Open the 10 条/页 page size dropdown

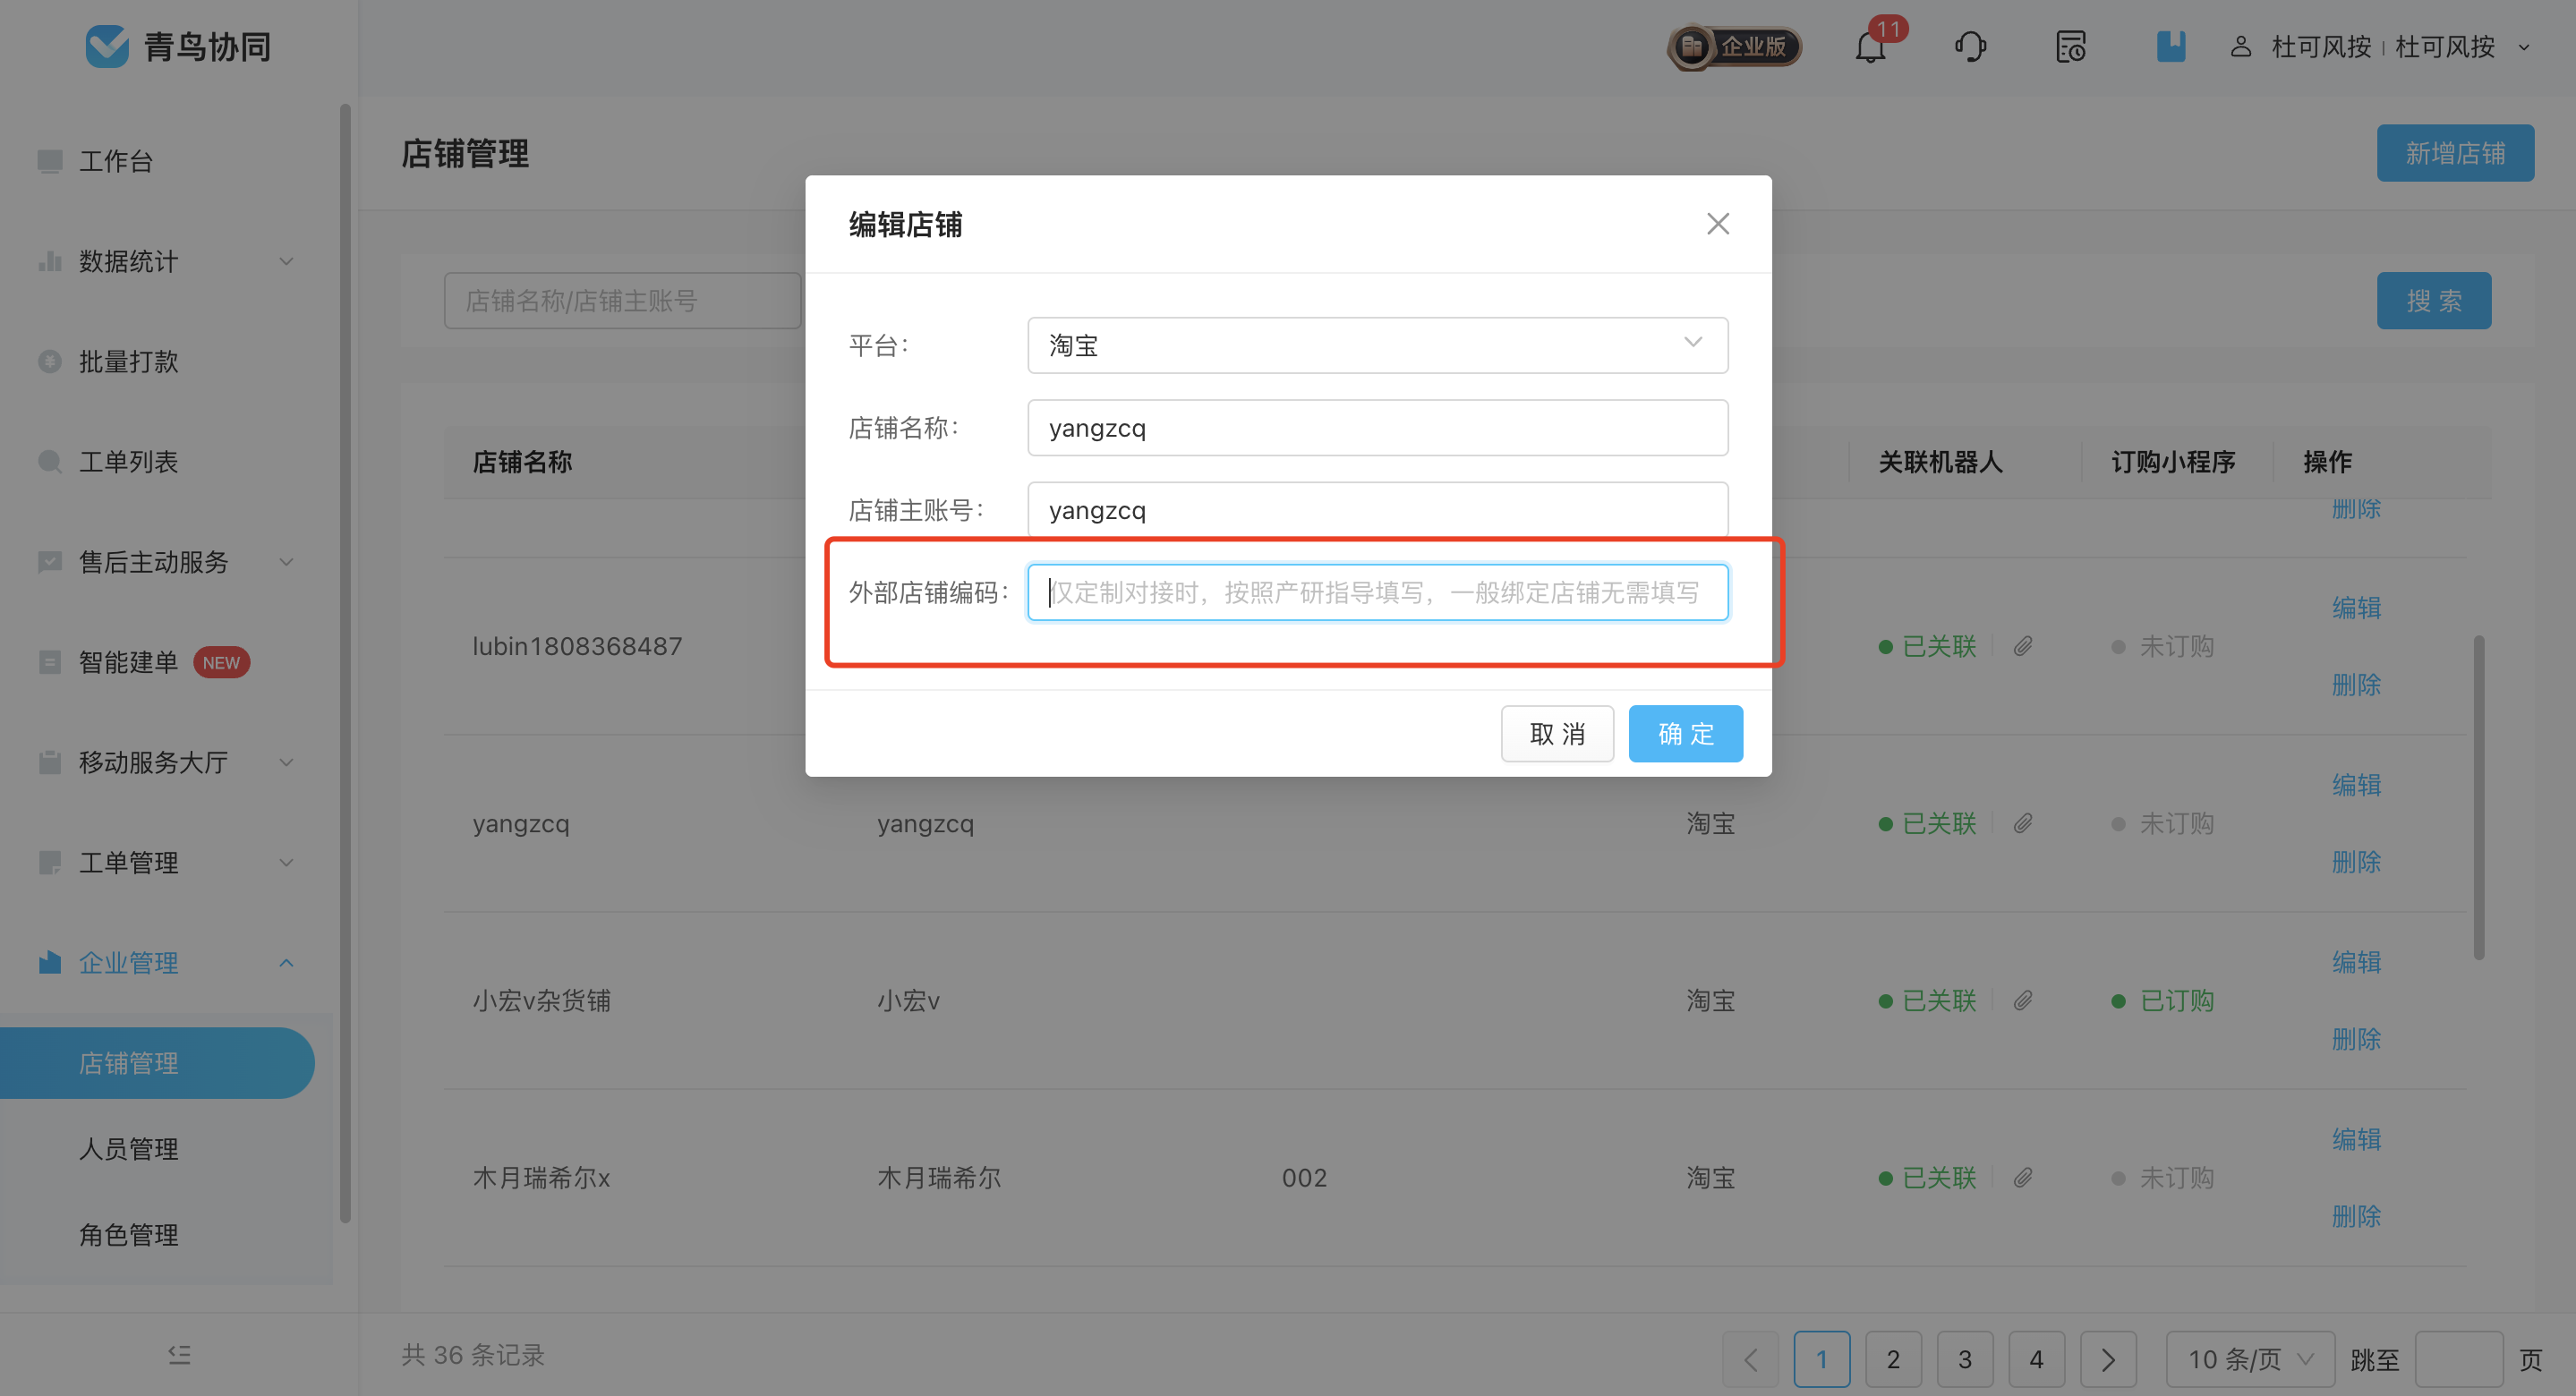(x=2250, y=1359)
